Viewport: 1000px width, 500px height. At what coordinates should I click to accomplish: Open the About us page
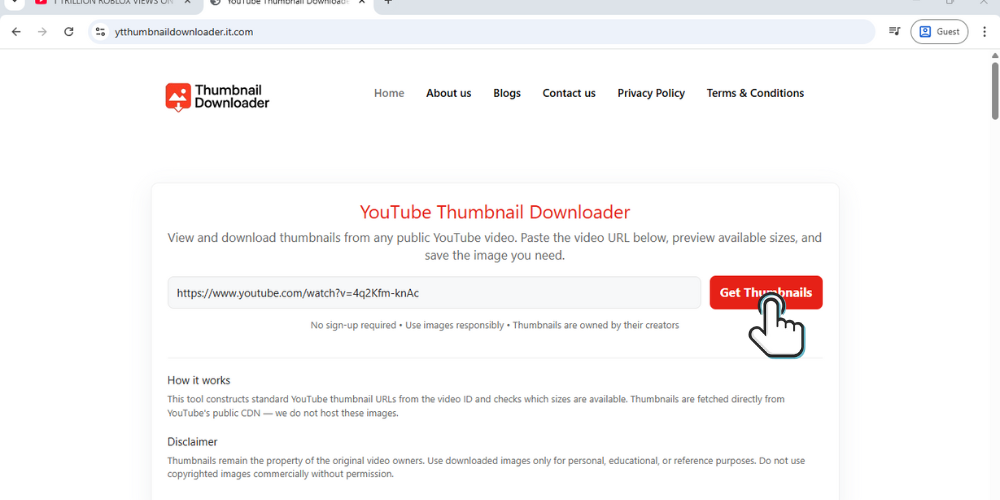[x=448, y=93]
